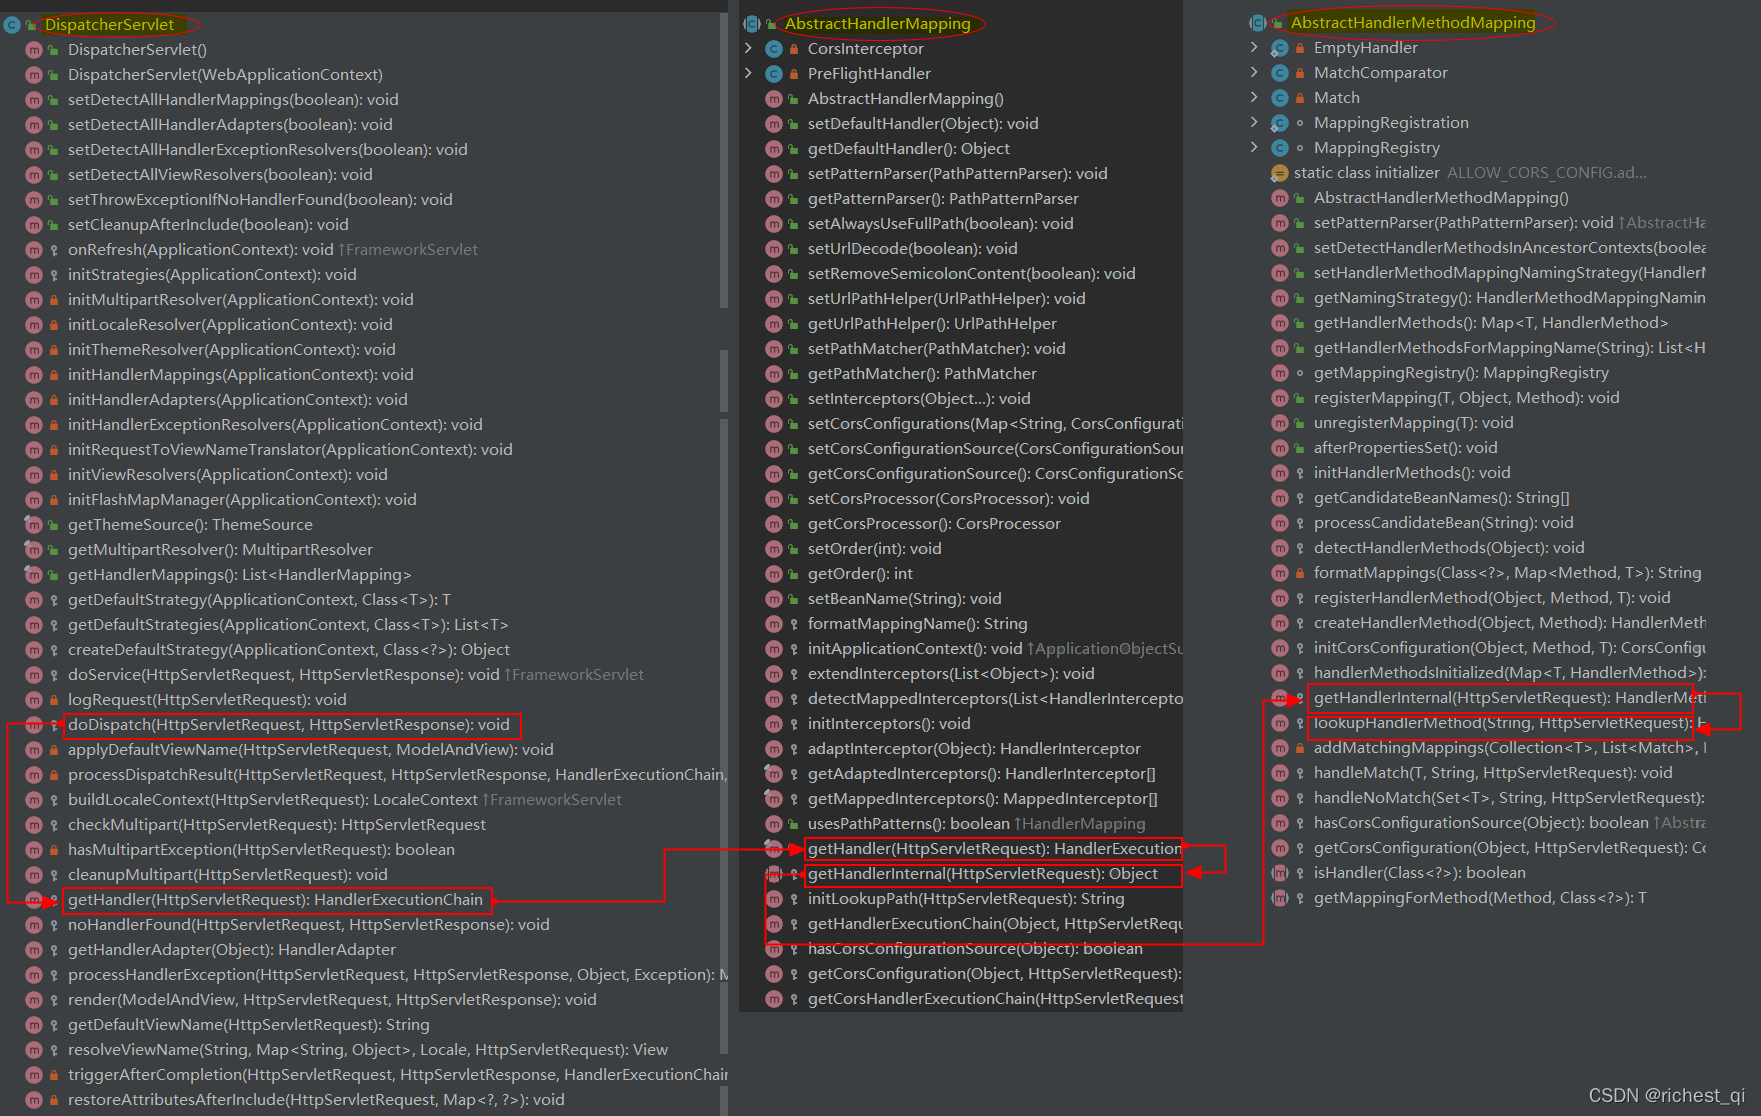
Task: Select noHandlerFound method in DispatcherServlet
Action: [x=308, y=924]
